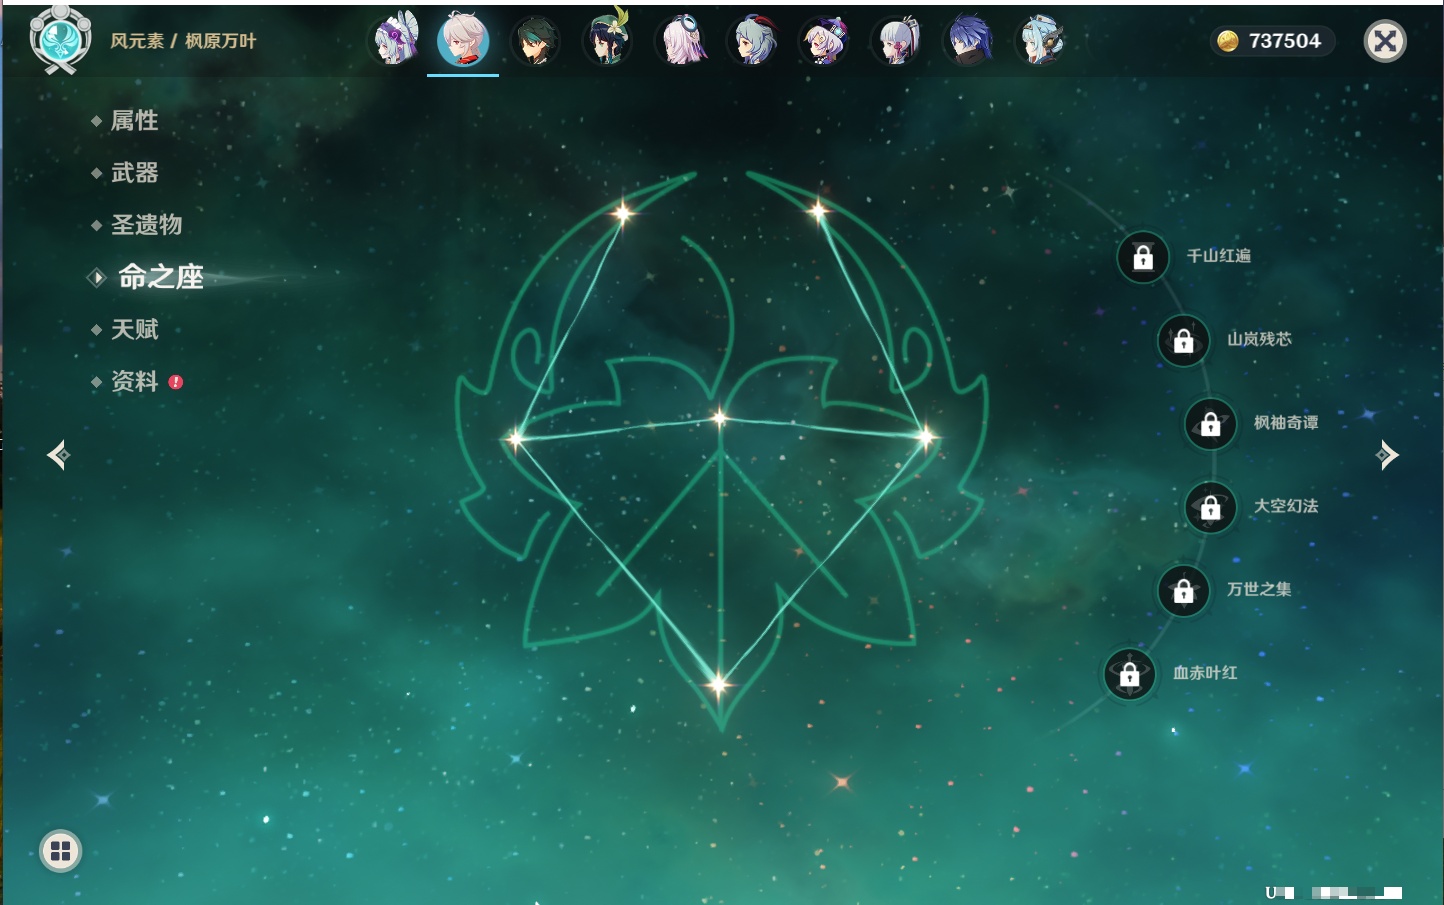Select the highlighted Kazuha character avatar

[x=463, y=40]
